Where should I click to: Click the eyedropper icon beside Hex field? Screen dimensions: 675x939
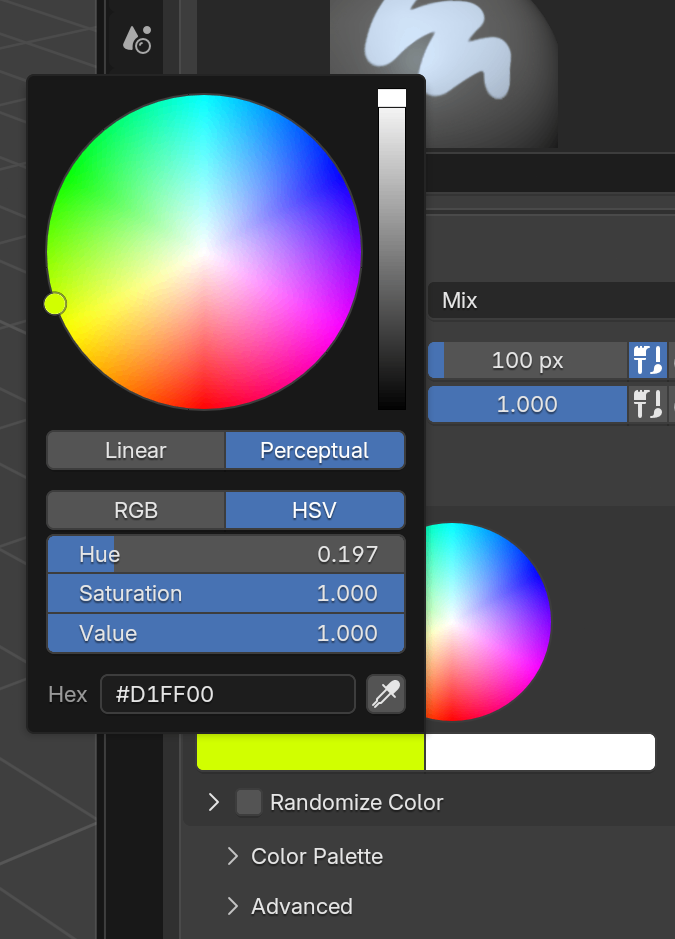tap(386, 694)
